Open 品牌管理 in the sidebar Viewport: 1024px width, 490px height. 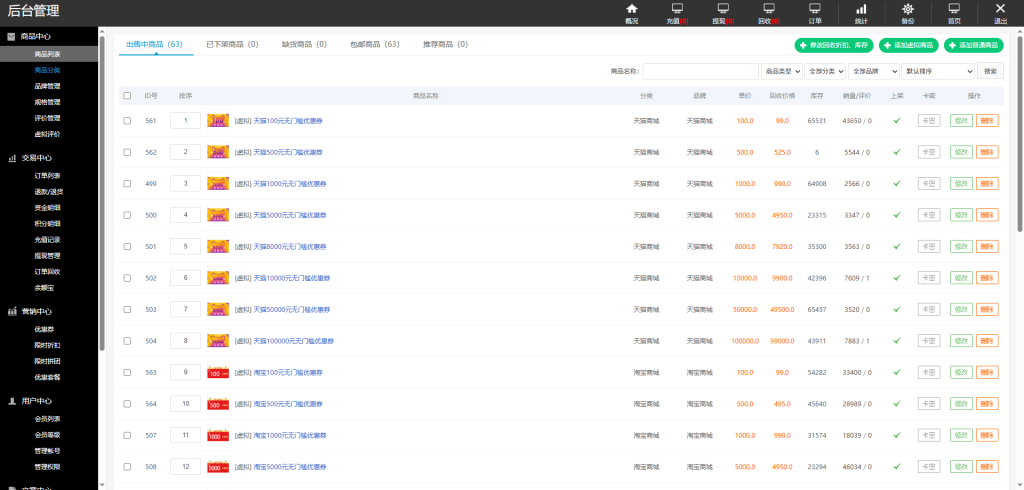(48, 86)
